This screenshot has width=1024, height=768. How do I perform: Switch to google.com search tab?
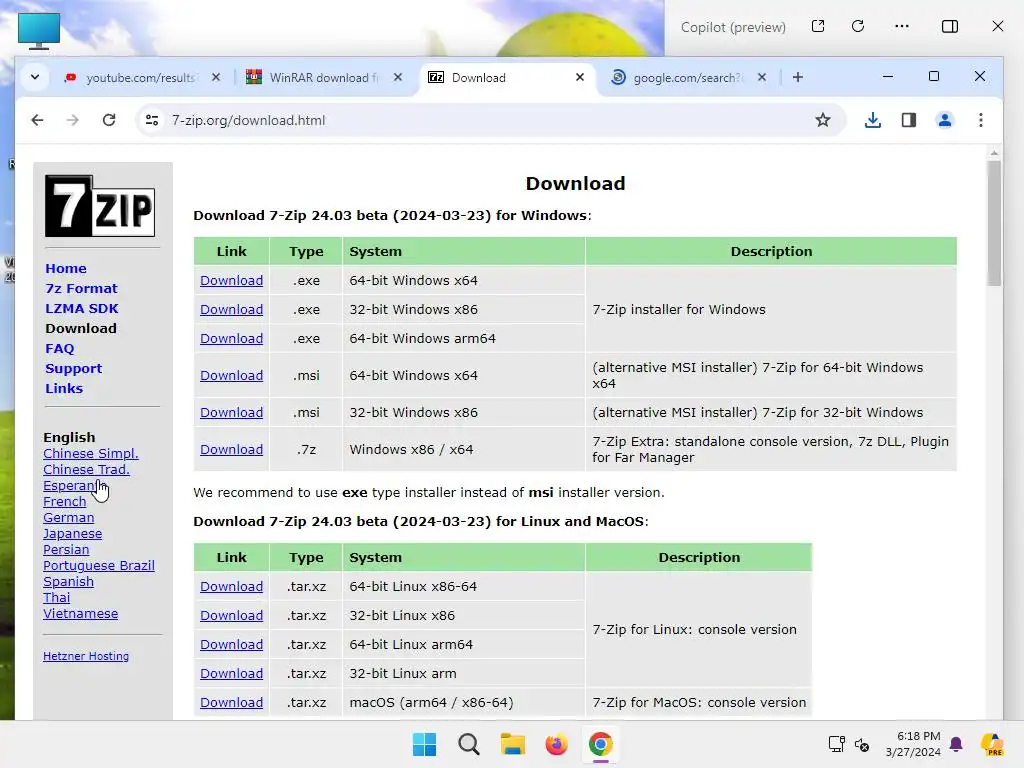click(686, 78)
